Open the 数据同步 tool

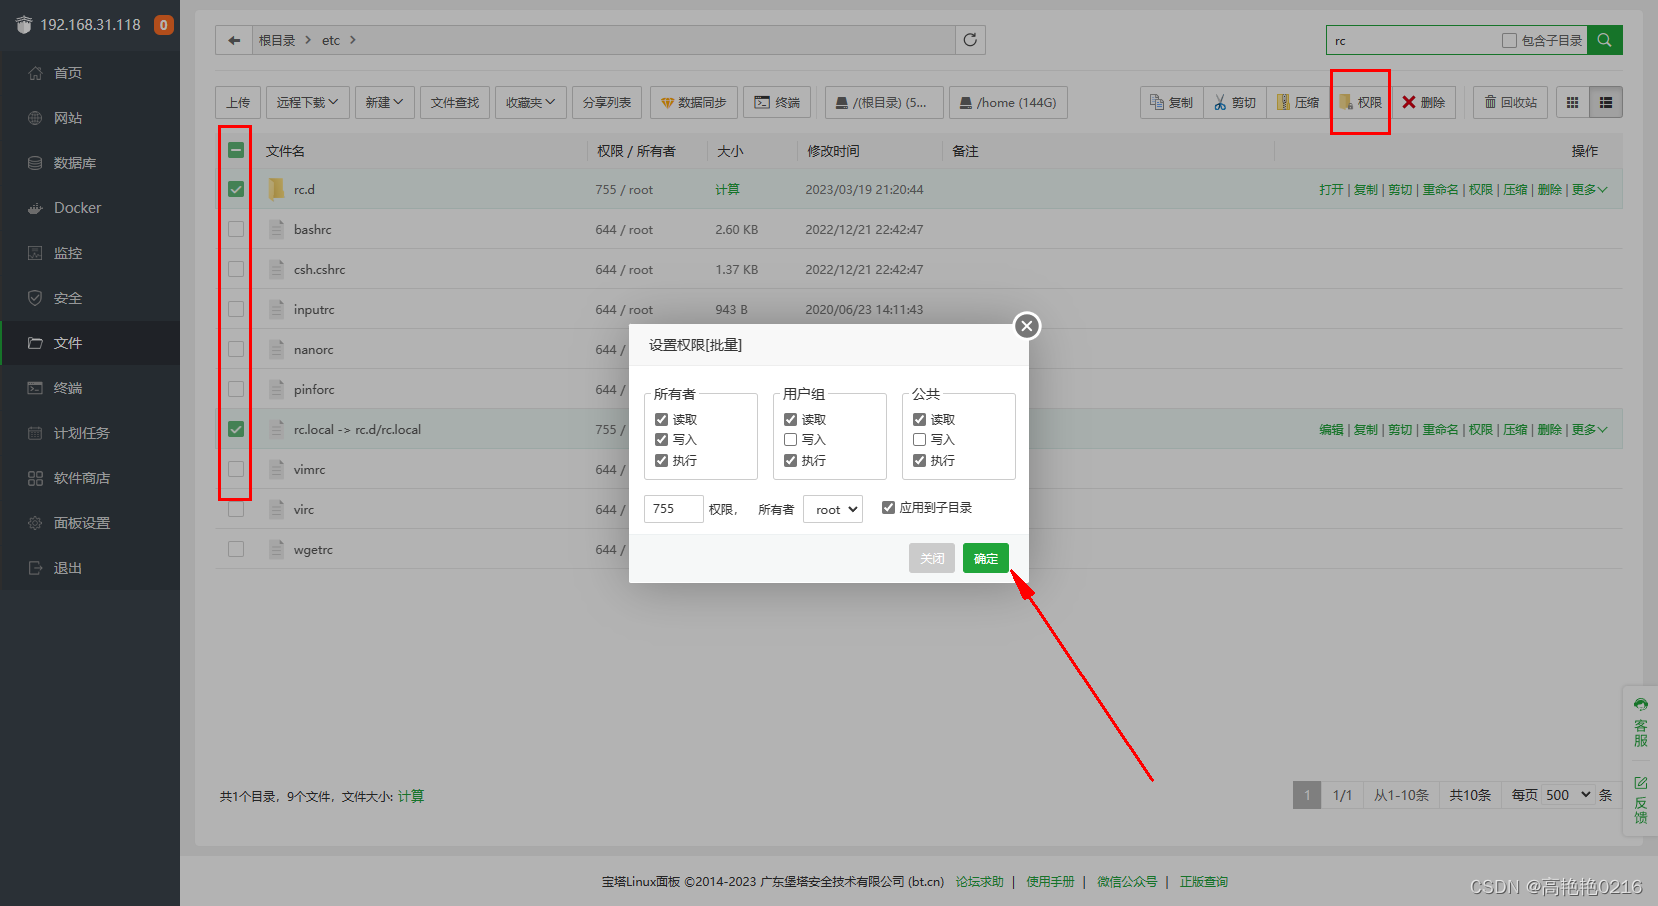pos(693,102)
